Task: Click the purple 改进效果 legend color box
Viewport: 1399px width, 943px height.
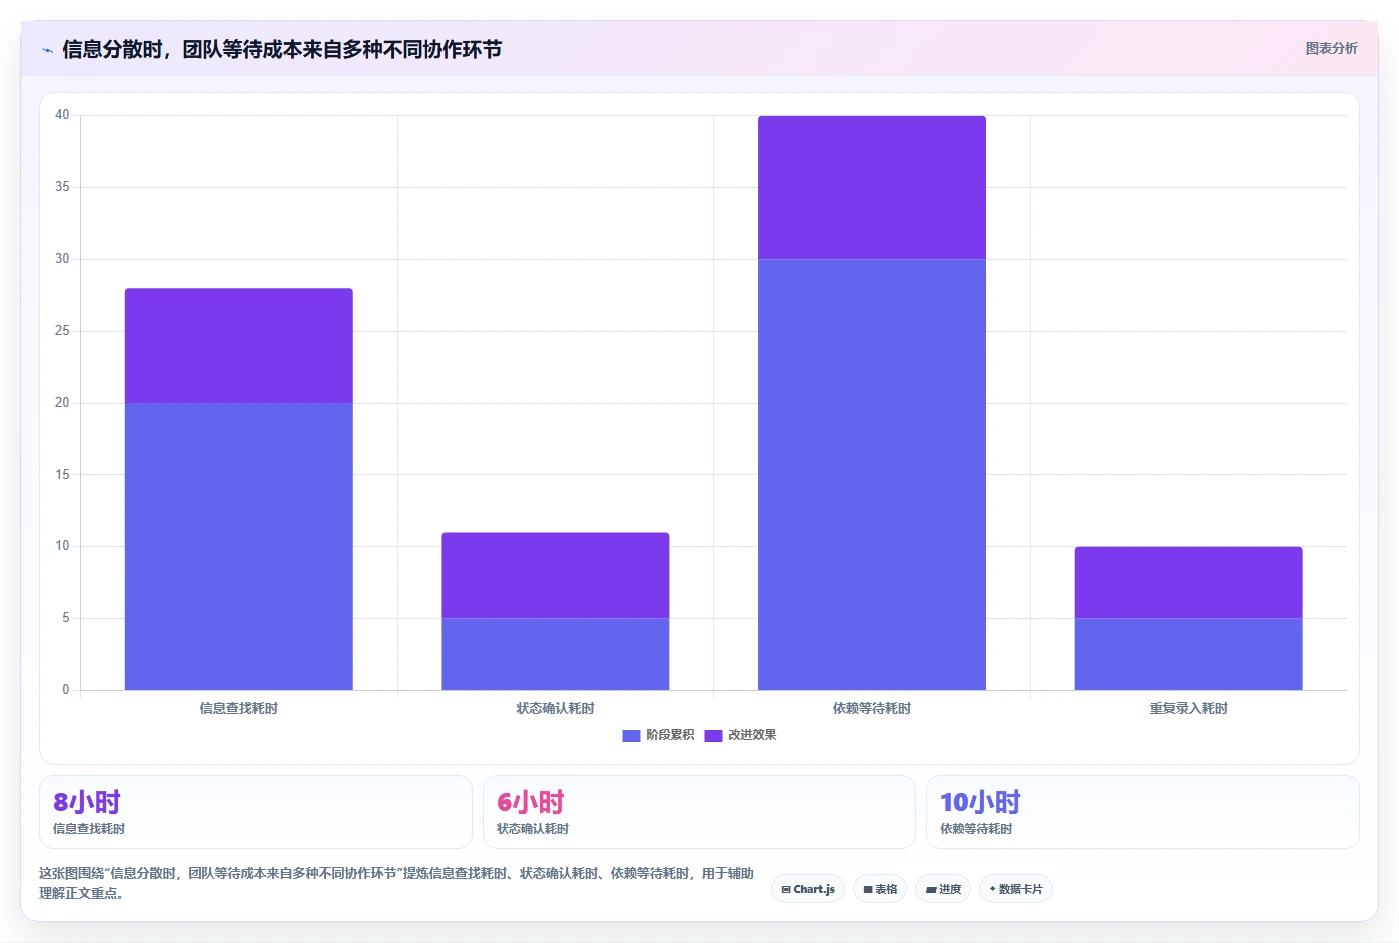Action: 713,736
